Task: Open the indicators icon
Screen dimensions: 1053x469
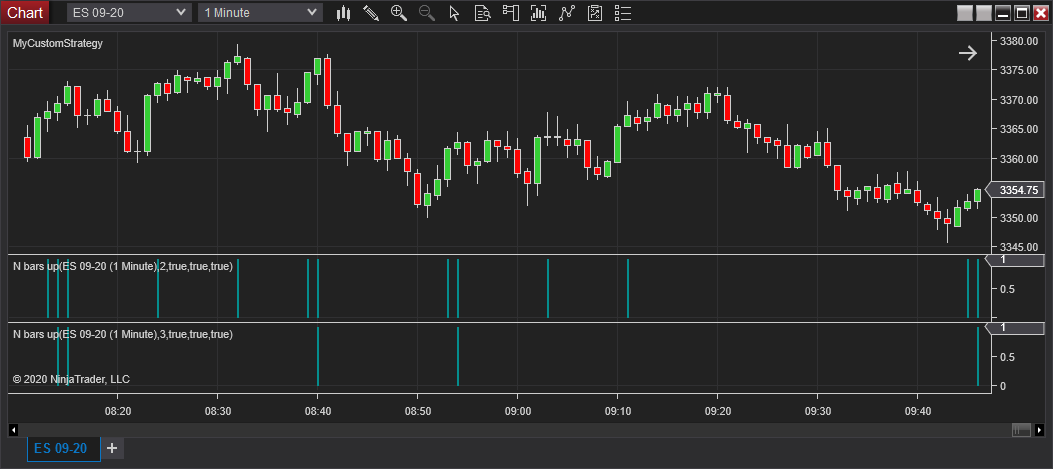Action: (x=539, y=13)
